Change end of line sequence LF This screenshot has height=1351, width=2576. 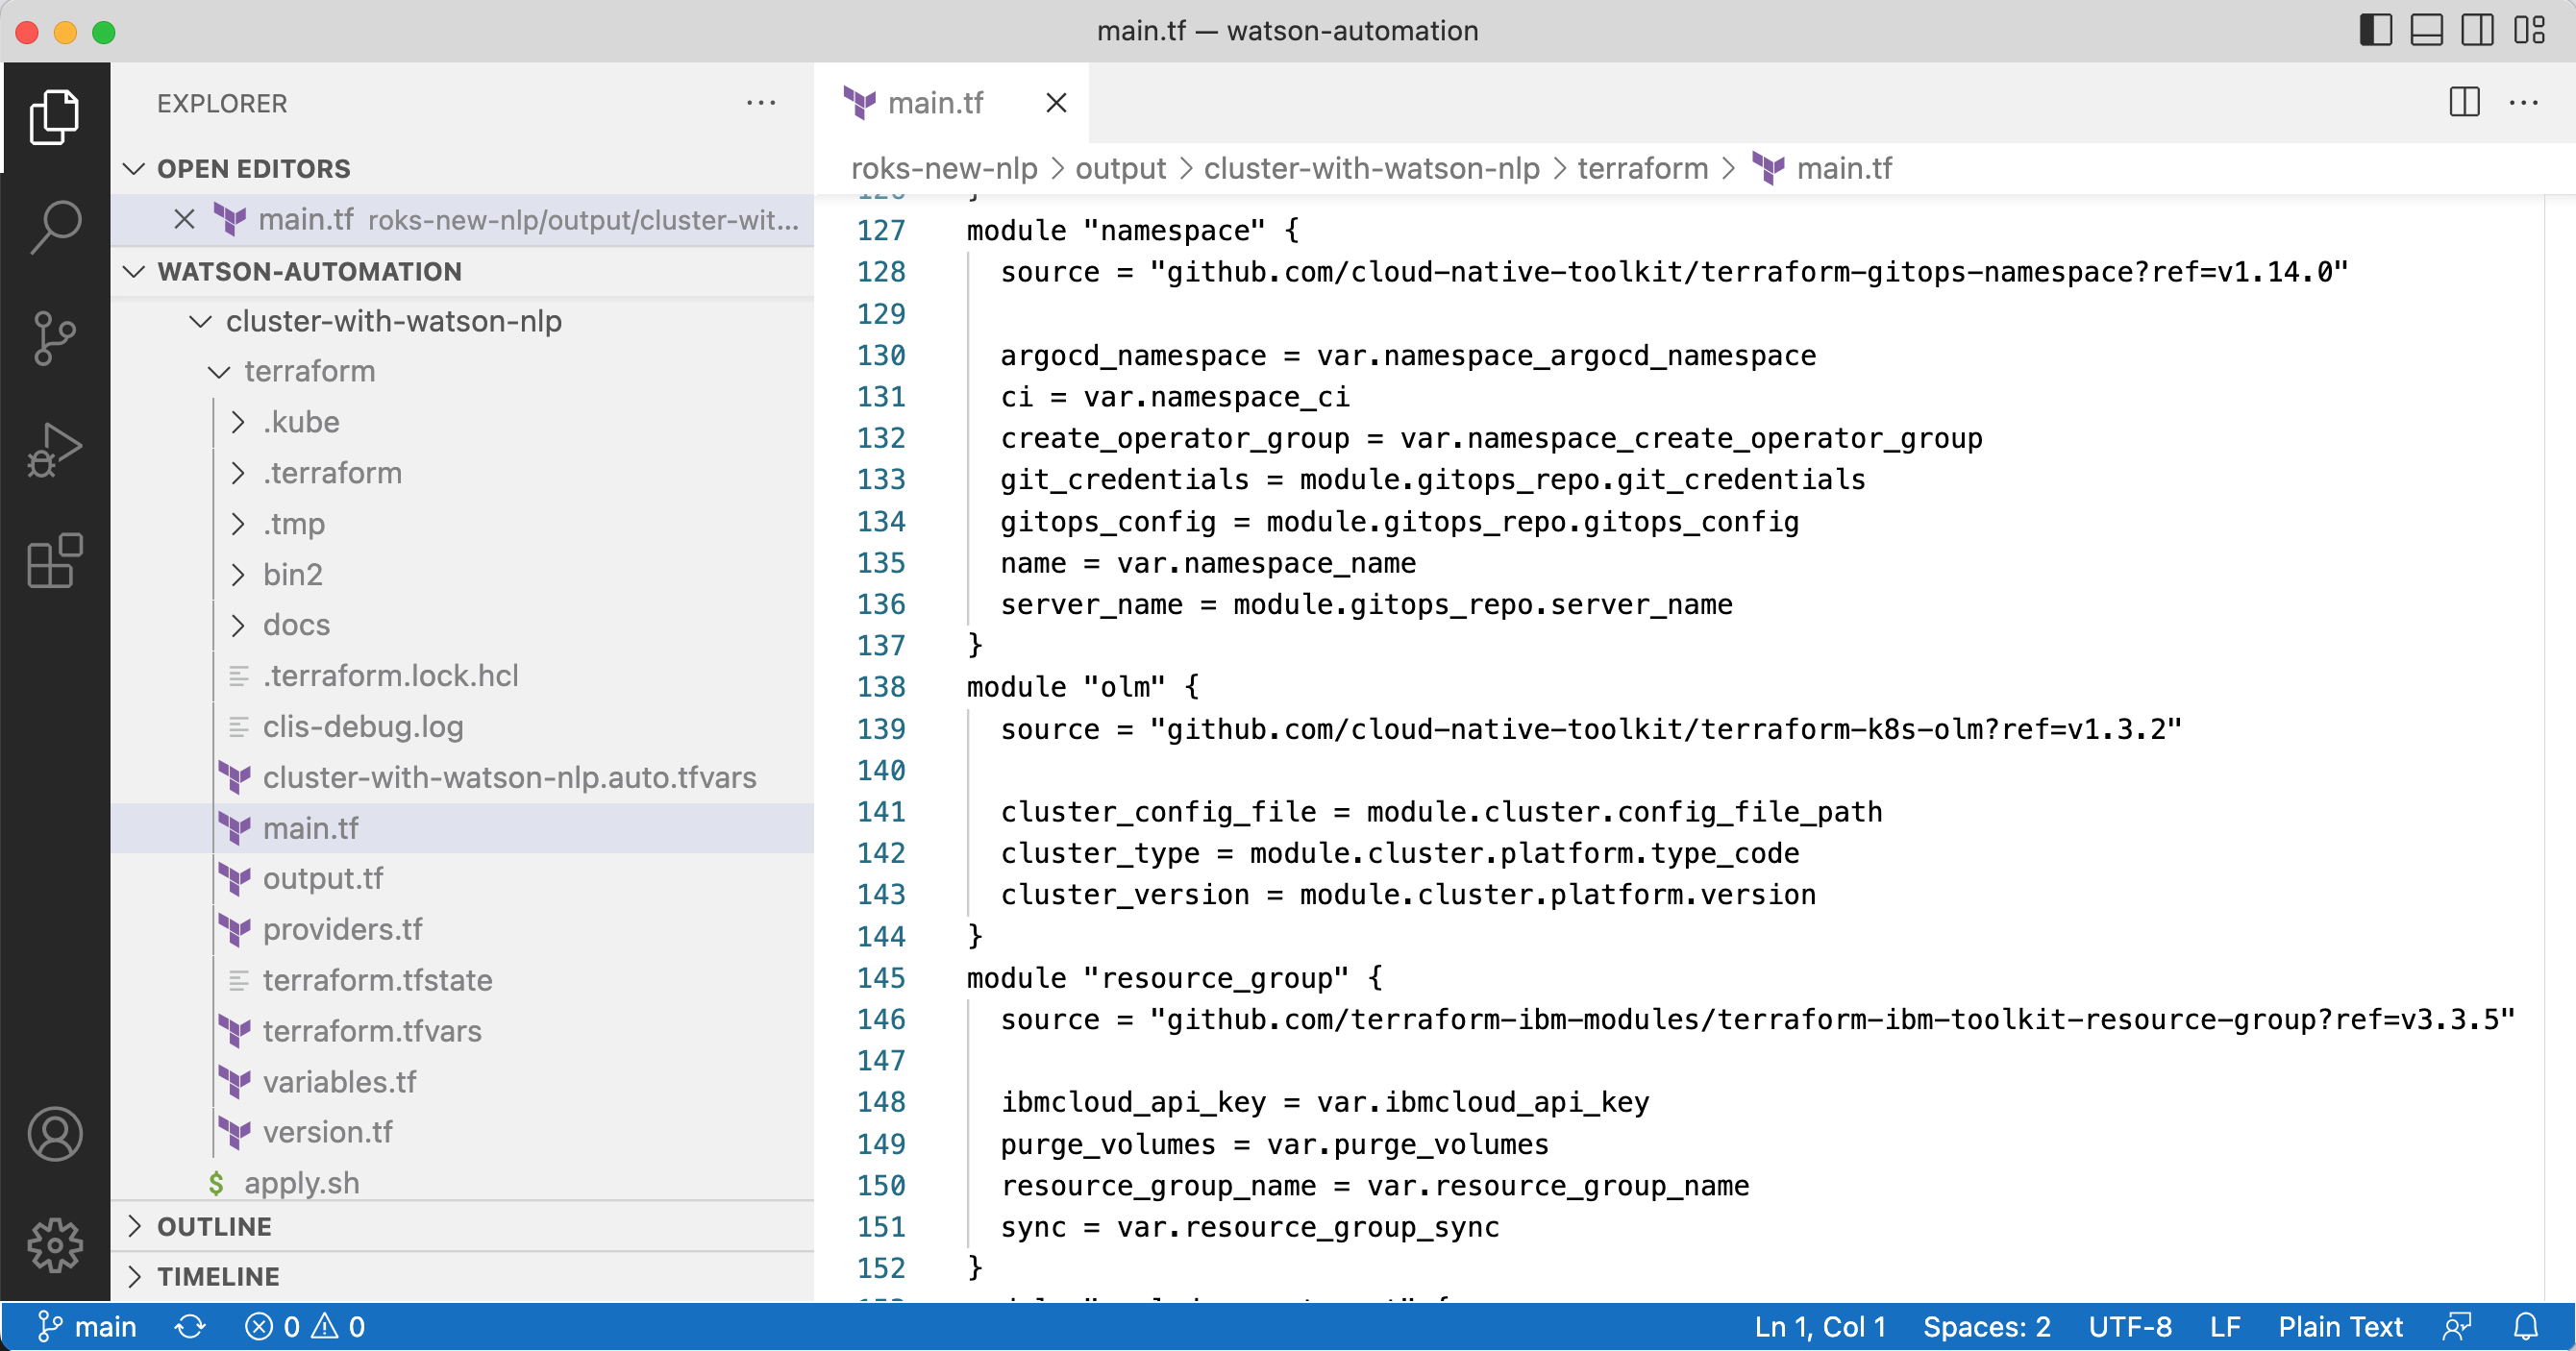2225,1326
